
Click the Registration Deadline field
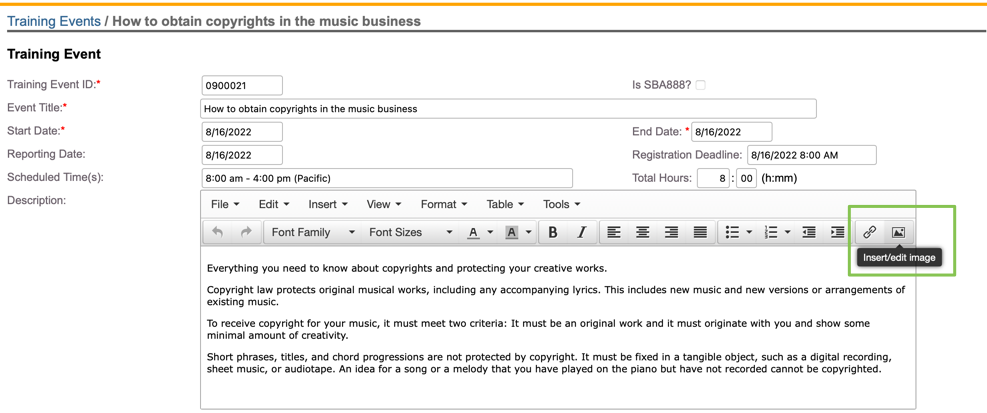tap(811, 155)
